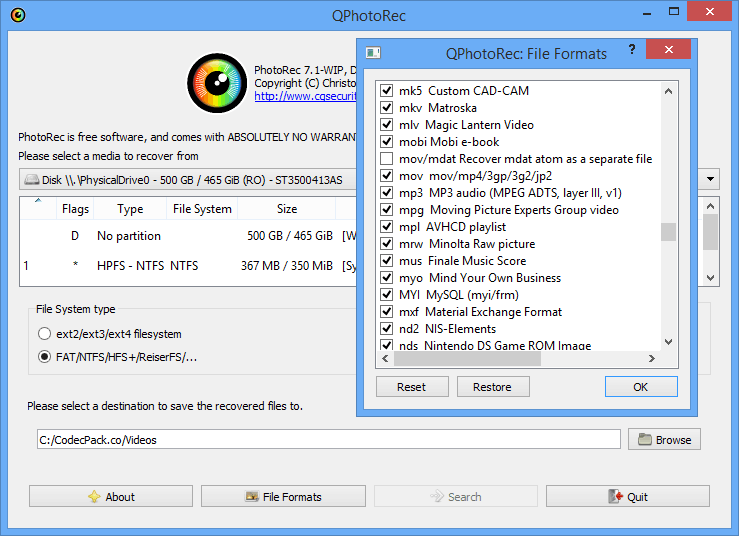Viewport: 739px width, 536px height.
Task: Click Restore in File Formats dialog
Action: click(493, 387)
